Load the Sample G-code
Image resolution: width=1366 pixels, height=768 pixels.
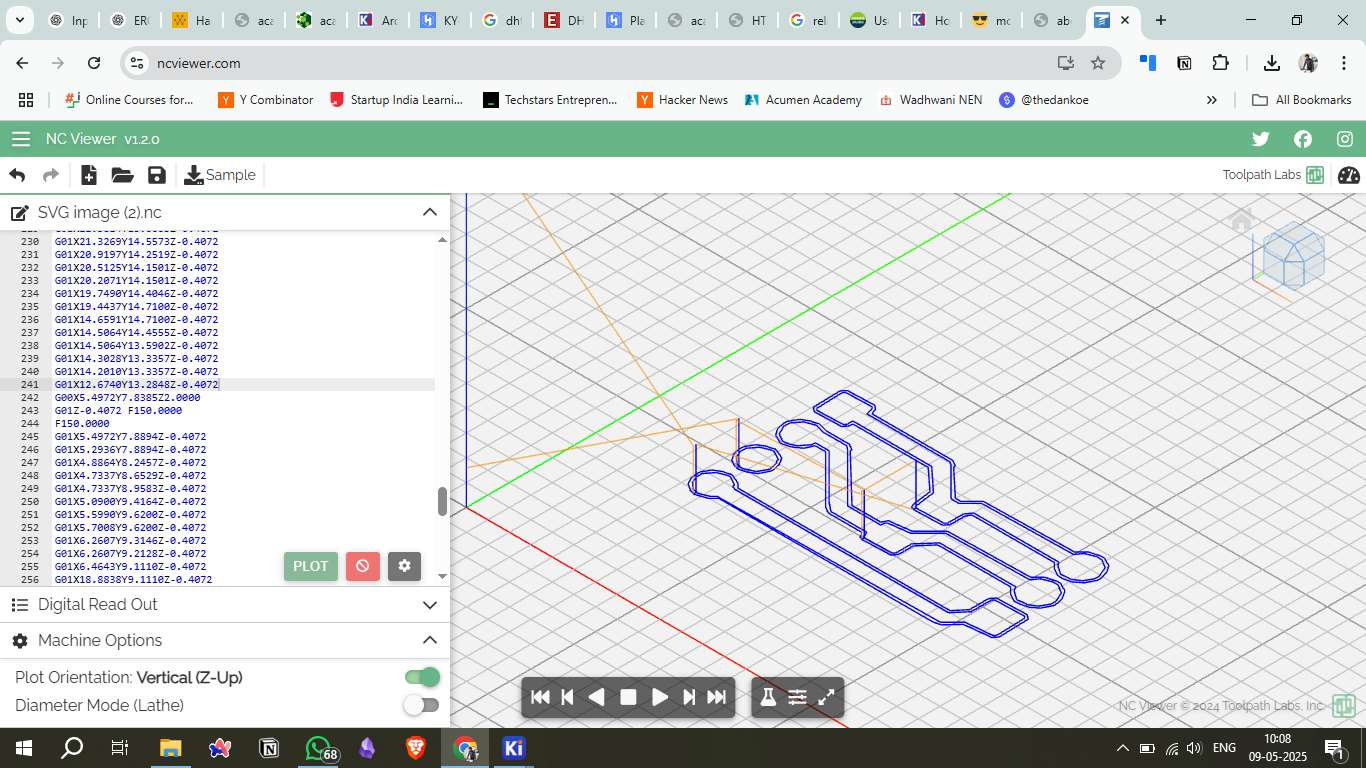[x=220, y=175]
